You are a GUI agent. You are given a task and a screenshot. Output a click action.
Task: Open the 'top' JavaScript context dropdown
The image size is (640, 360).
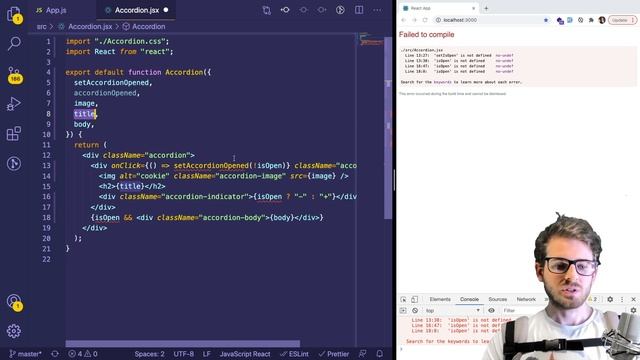tap(452, 311)
